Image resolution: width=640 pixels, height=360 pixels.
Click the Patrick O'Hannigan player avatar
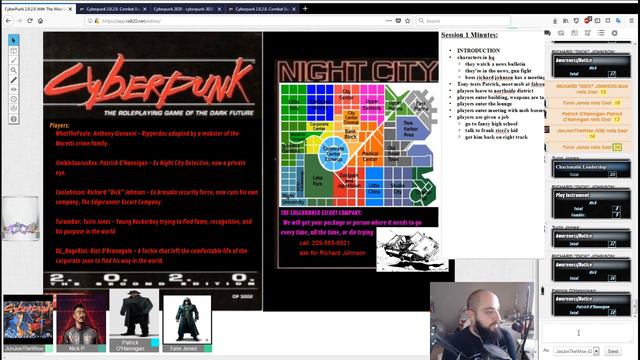[134, 314]
